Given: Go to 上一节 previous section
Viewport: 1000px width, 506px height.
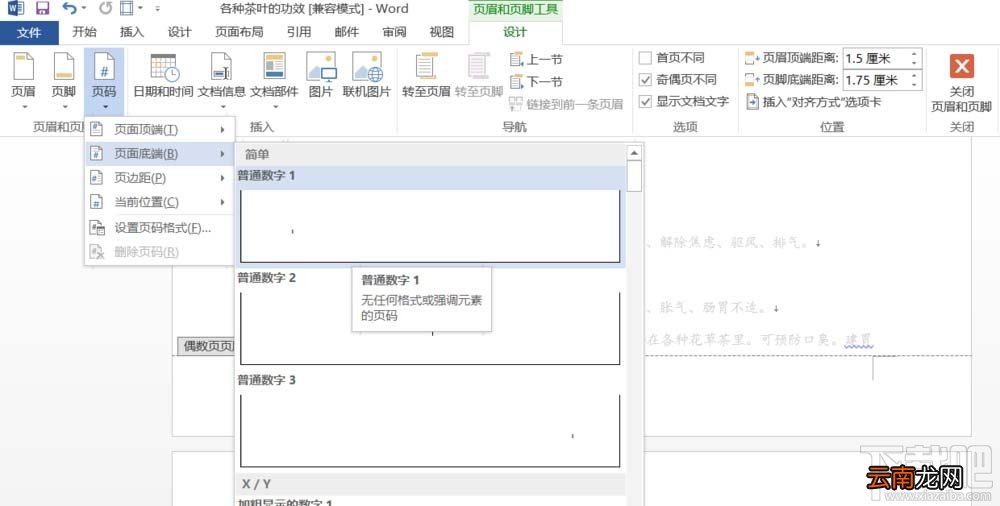Looking at the screenshot, I should [x=536, y=60].
